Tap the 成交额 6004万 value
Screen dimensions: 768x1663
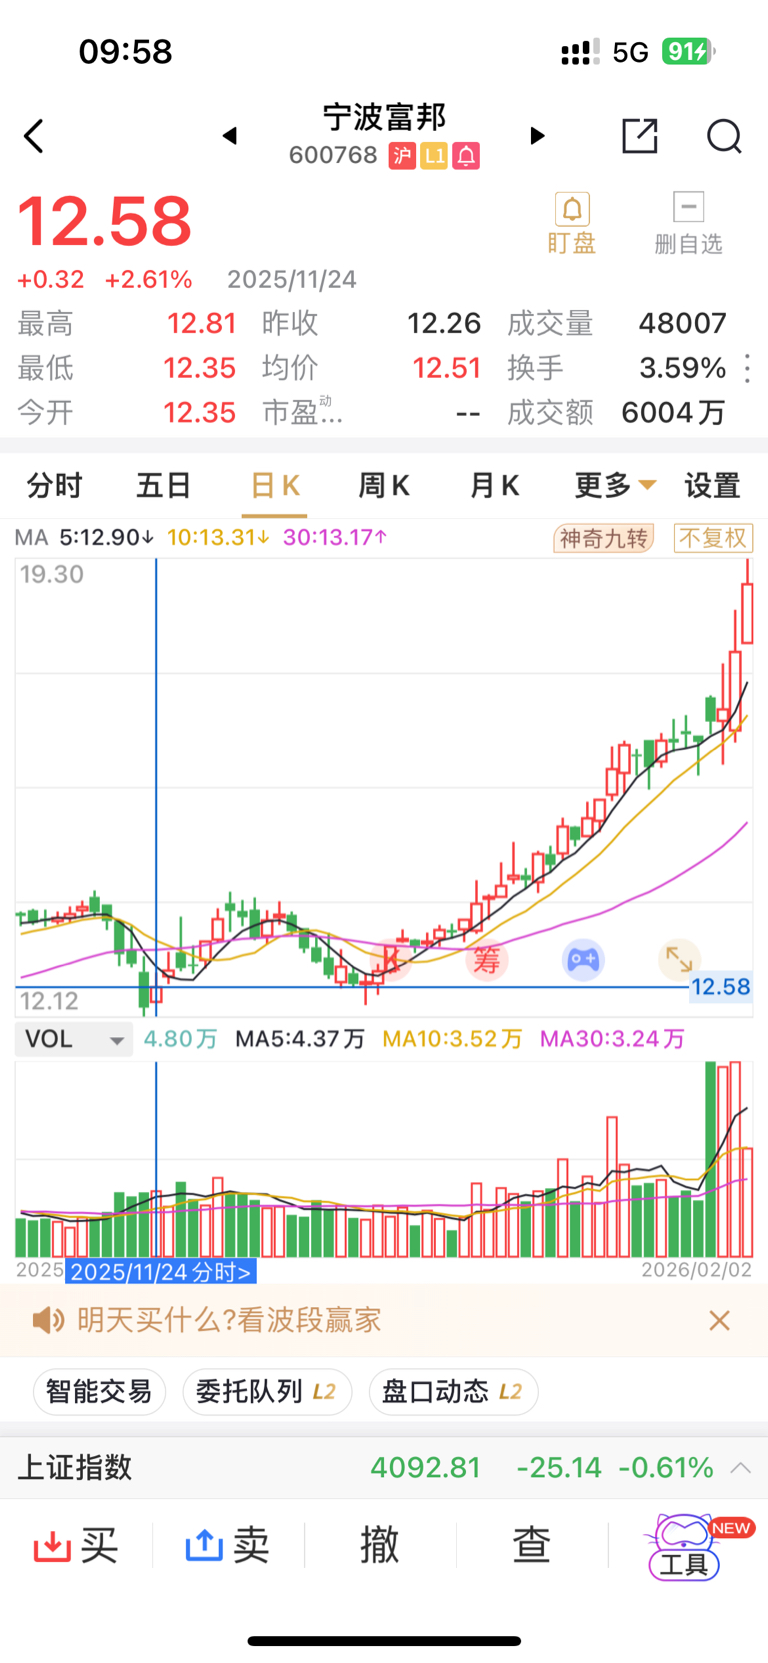tap(672, 412)
